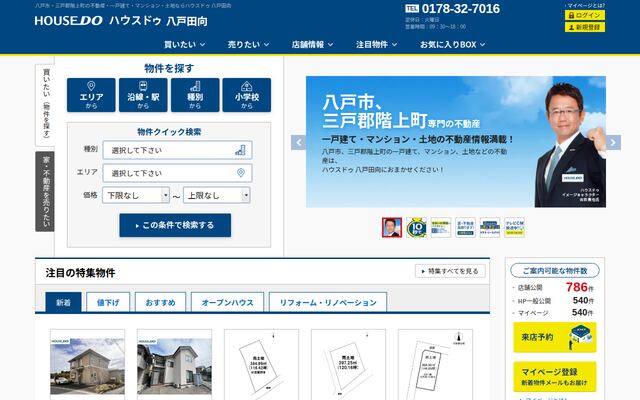Screen dimensions: 640x400
Task: Click マイページ 540件 count
Action: pos(555,313)
